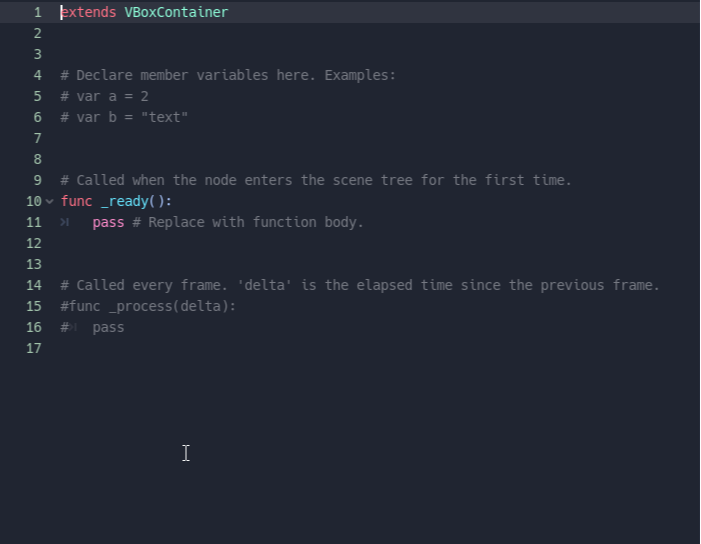
Task: Click the tab indent marker on line 16
Action: click(74, 327)
